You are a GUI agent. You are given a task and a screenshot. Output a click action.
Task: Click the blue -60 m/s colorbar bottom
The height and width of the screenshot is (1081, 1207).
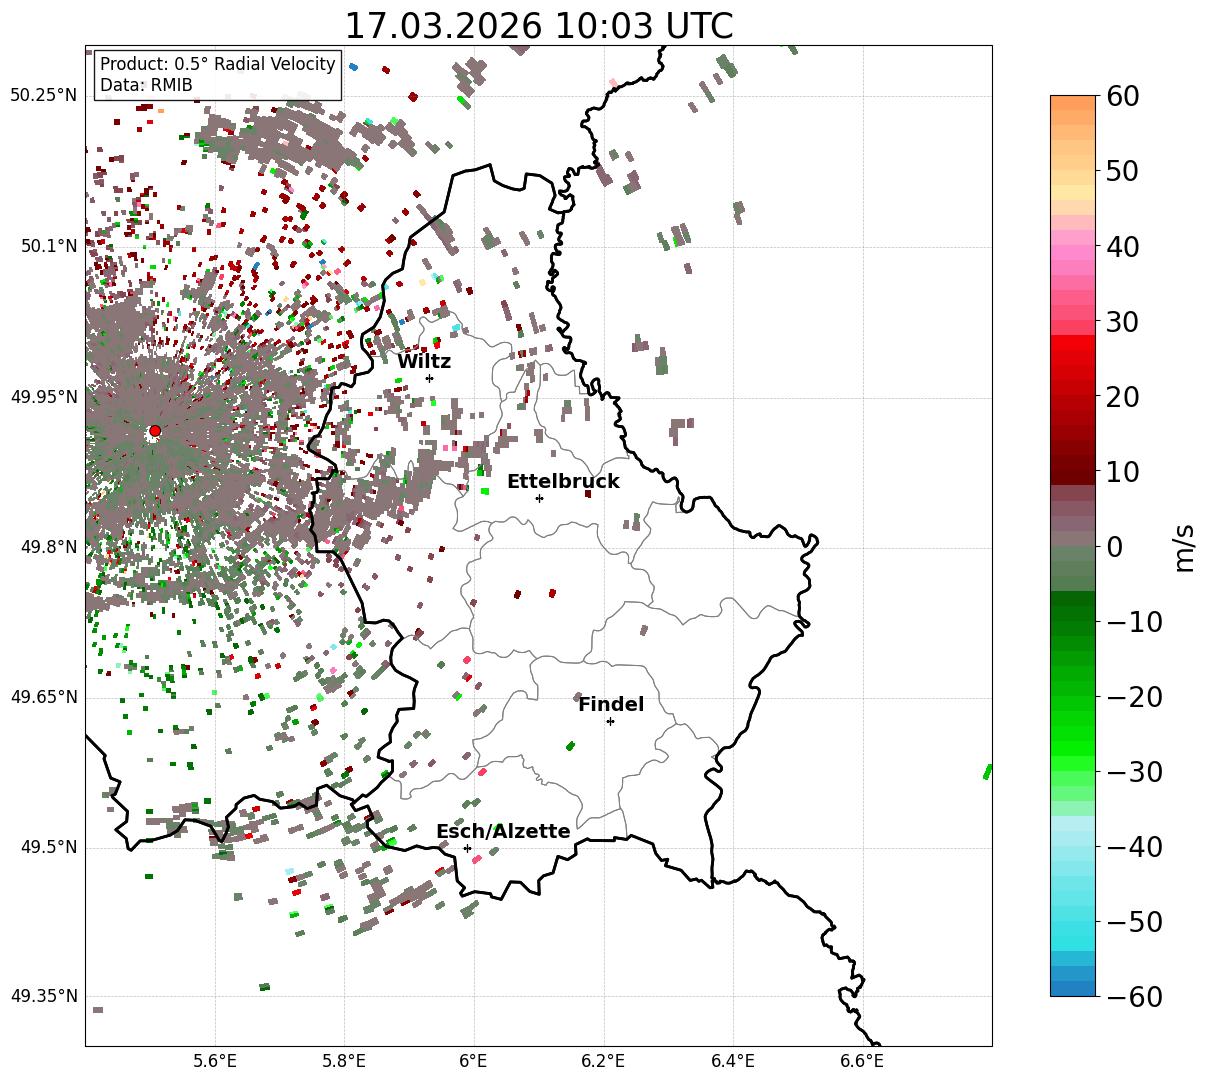click(x=1073, y=988)
